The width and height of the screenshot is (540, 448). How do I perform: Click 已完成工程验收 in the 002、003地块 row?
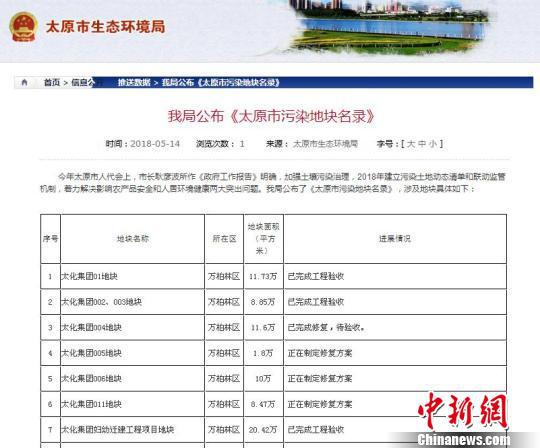[x=316, y=302]
